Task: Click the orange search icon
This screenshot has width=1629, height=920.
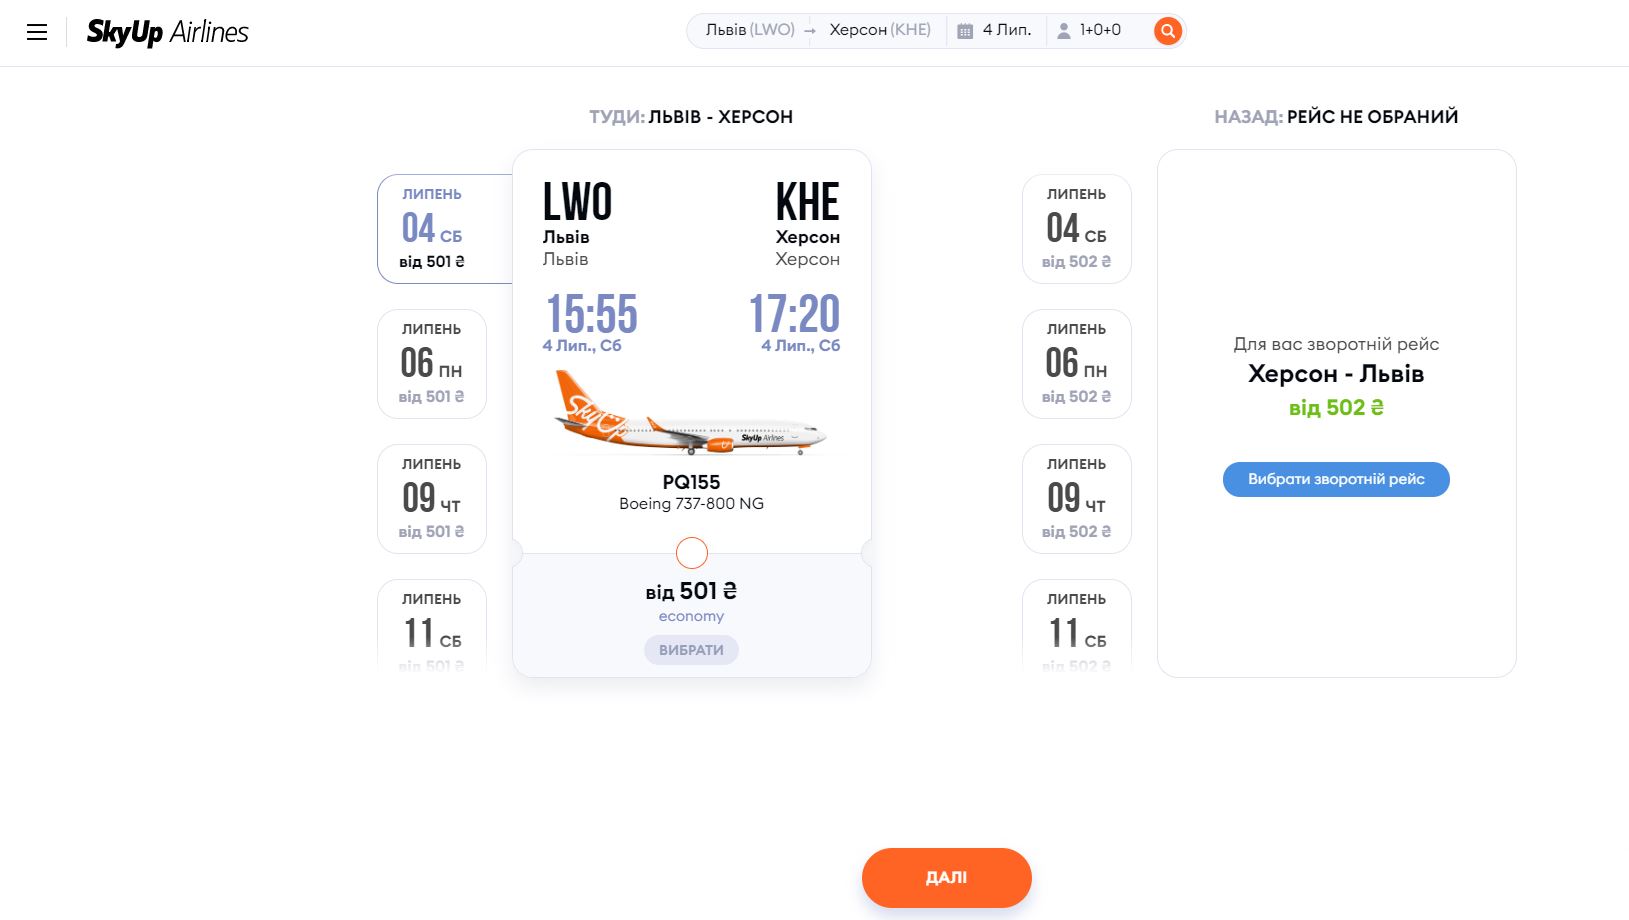Action: tap(1167, 31)
